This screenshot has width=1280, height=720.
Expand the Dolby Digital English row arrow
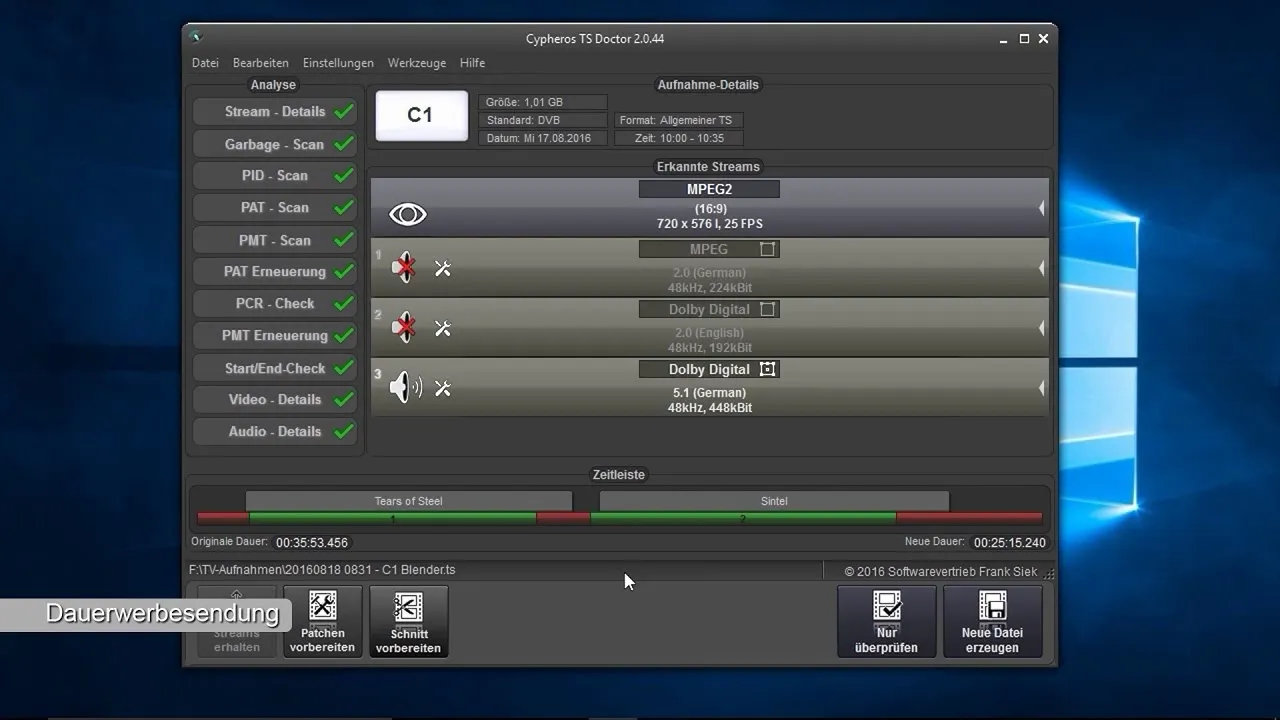(x=1041, y=328)
